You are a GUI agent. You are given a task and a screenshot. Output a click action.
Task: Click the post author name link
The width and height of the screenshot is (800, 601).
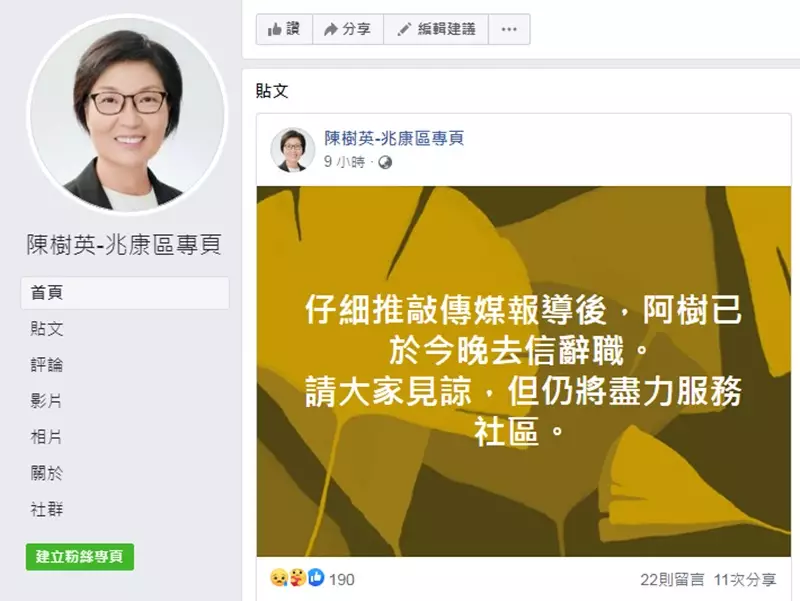(394, 138)
